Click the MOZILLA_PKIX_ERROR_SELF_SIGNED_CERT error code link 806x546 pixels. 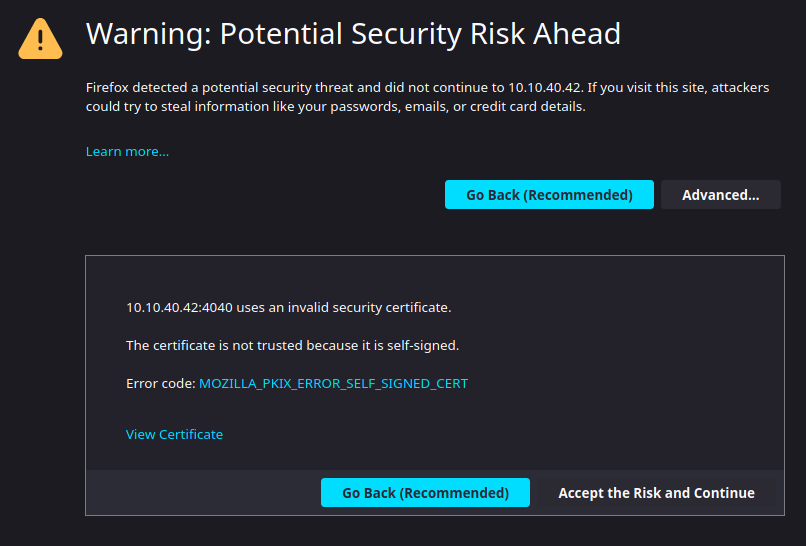[333, 383]
